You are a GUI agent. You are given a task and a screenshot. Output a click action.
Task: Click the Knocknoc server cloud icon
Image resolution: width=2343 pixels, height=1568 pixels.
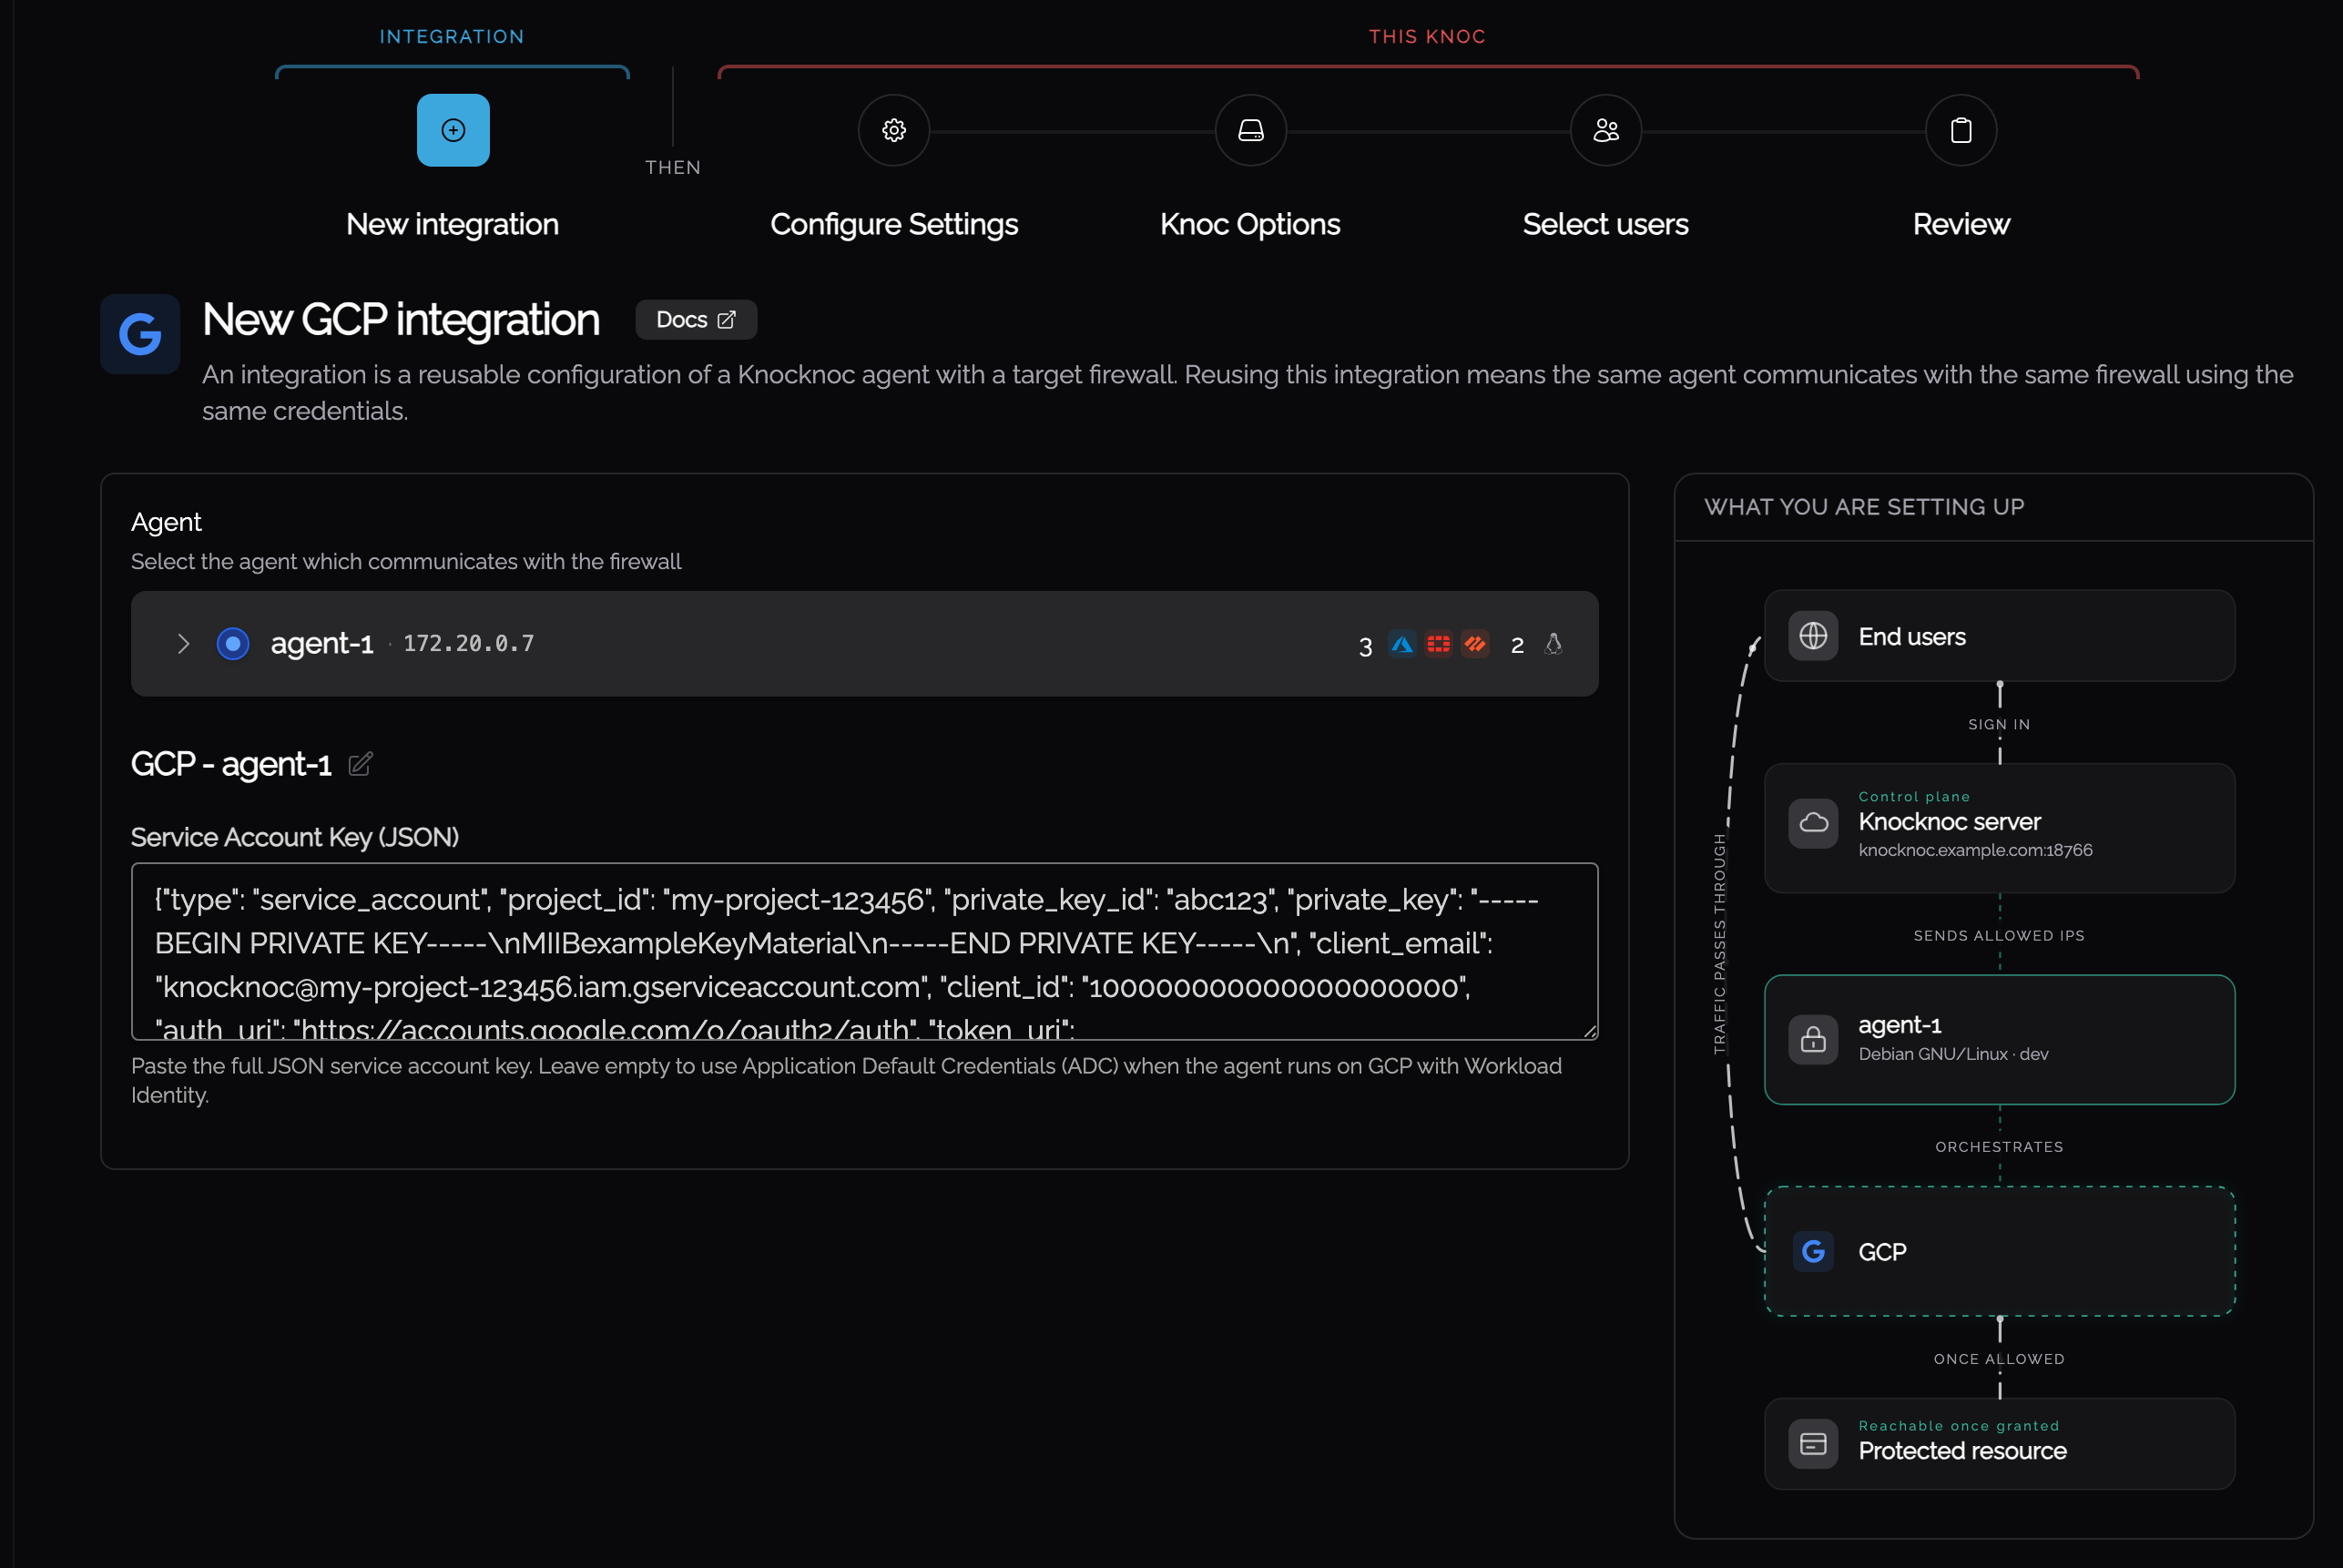[x=1813, y=823]
